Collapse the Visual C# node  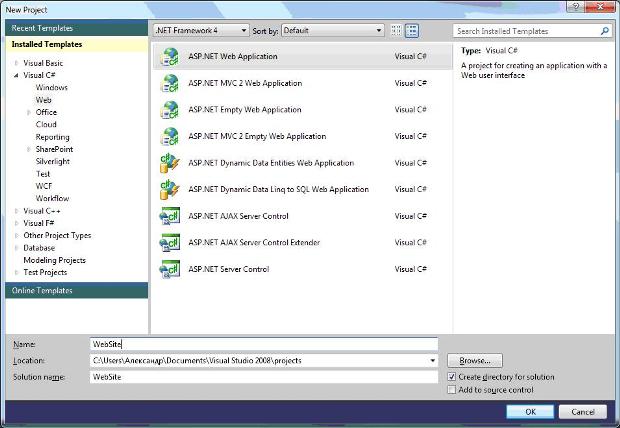pyautogui.click(x=16, y=75)
